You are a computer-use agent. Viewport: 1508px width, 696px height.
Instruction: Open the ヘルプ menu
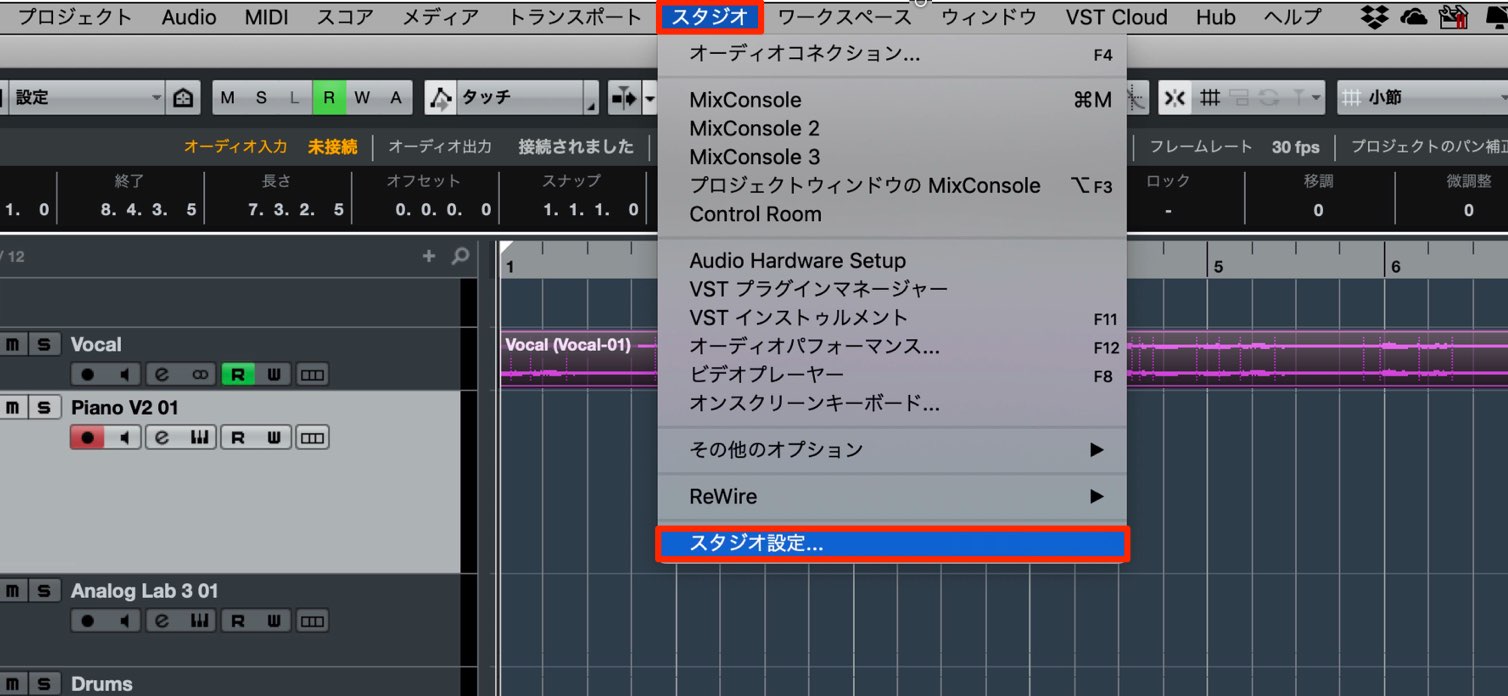click(x=1291, y=17)
